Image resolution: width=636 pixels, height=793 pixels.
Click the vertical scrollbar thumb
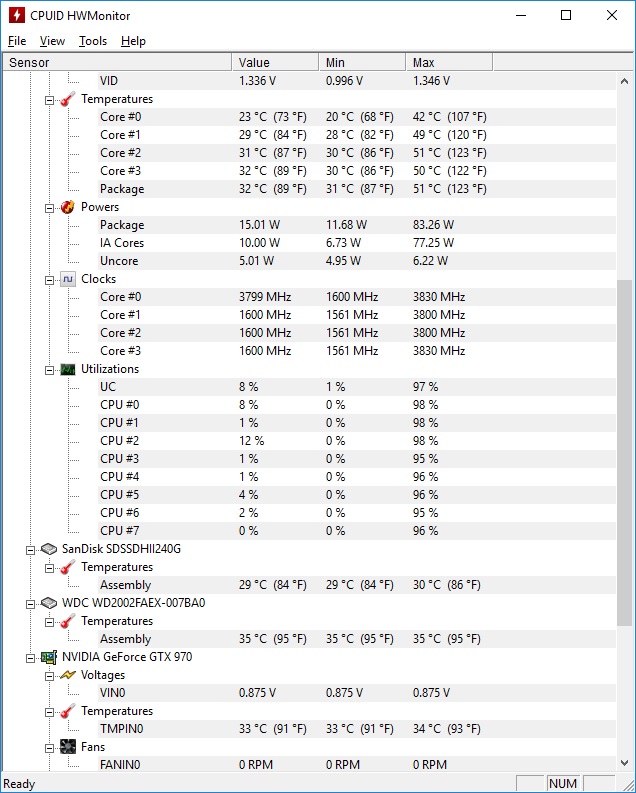[x=624, y=453]
